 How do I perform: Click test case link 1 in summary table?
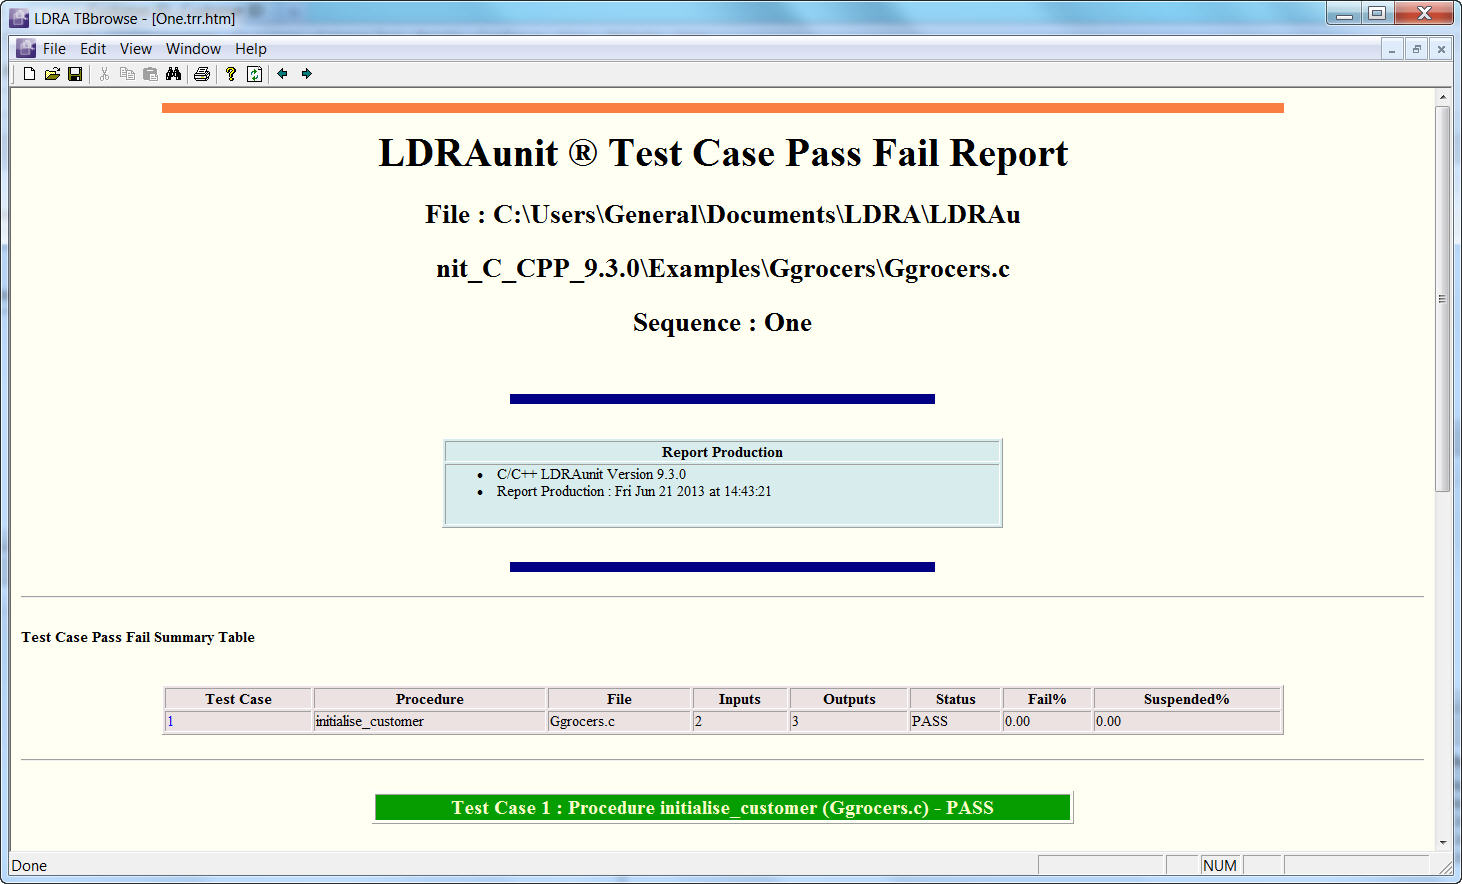coord(171,722)
